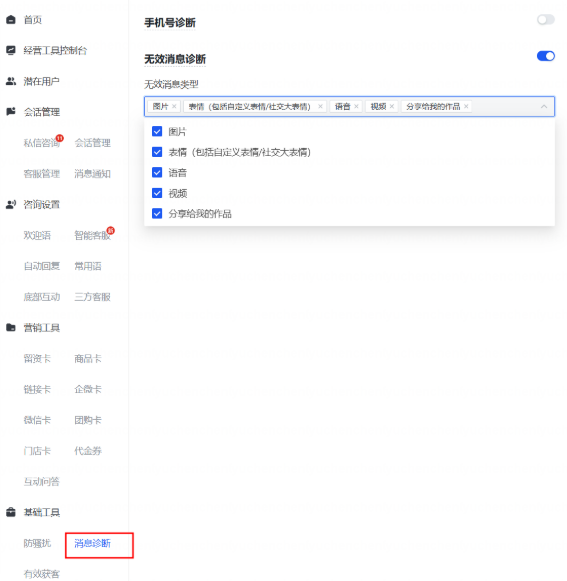The image size is (567, 581).
Task: Collapse the 无效消息类型 dropdown arrow
Action: tap(544, 107)
